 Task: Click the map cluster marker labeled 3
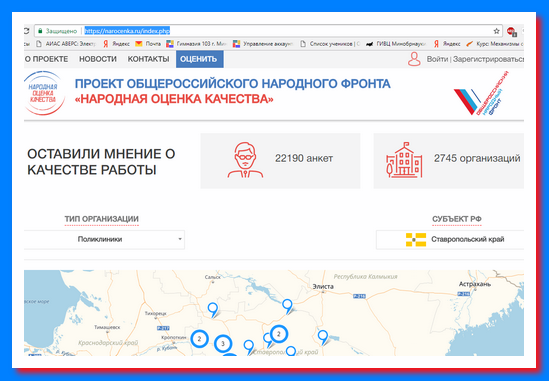coord(223,344)
